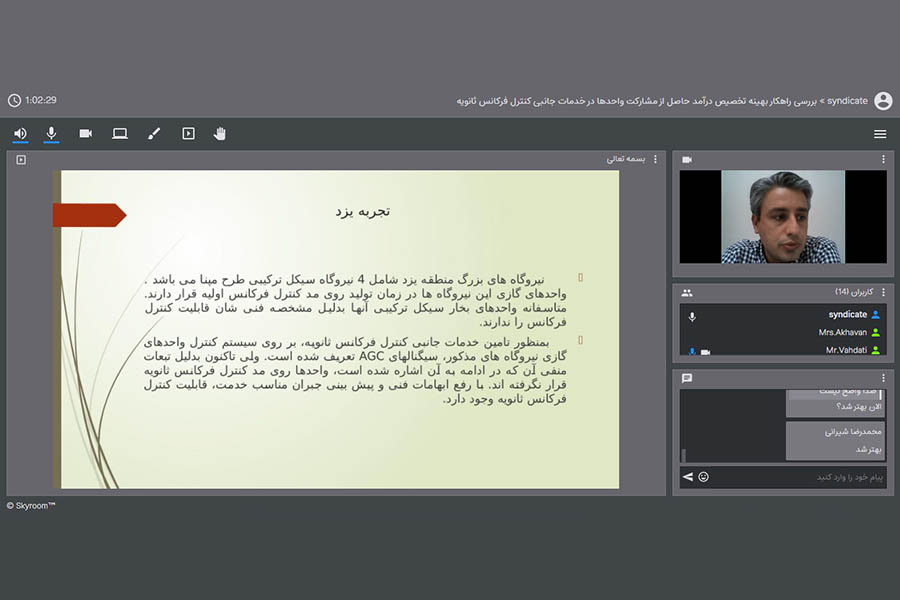
Task: Click the blue microphone icon on Mr.Vahdati's row
Action: click(x=692, y=351)
